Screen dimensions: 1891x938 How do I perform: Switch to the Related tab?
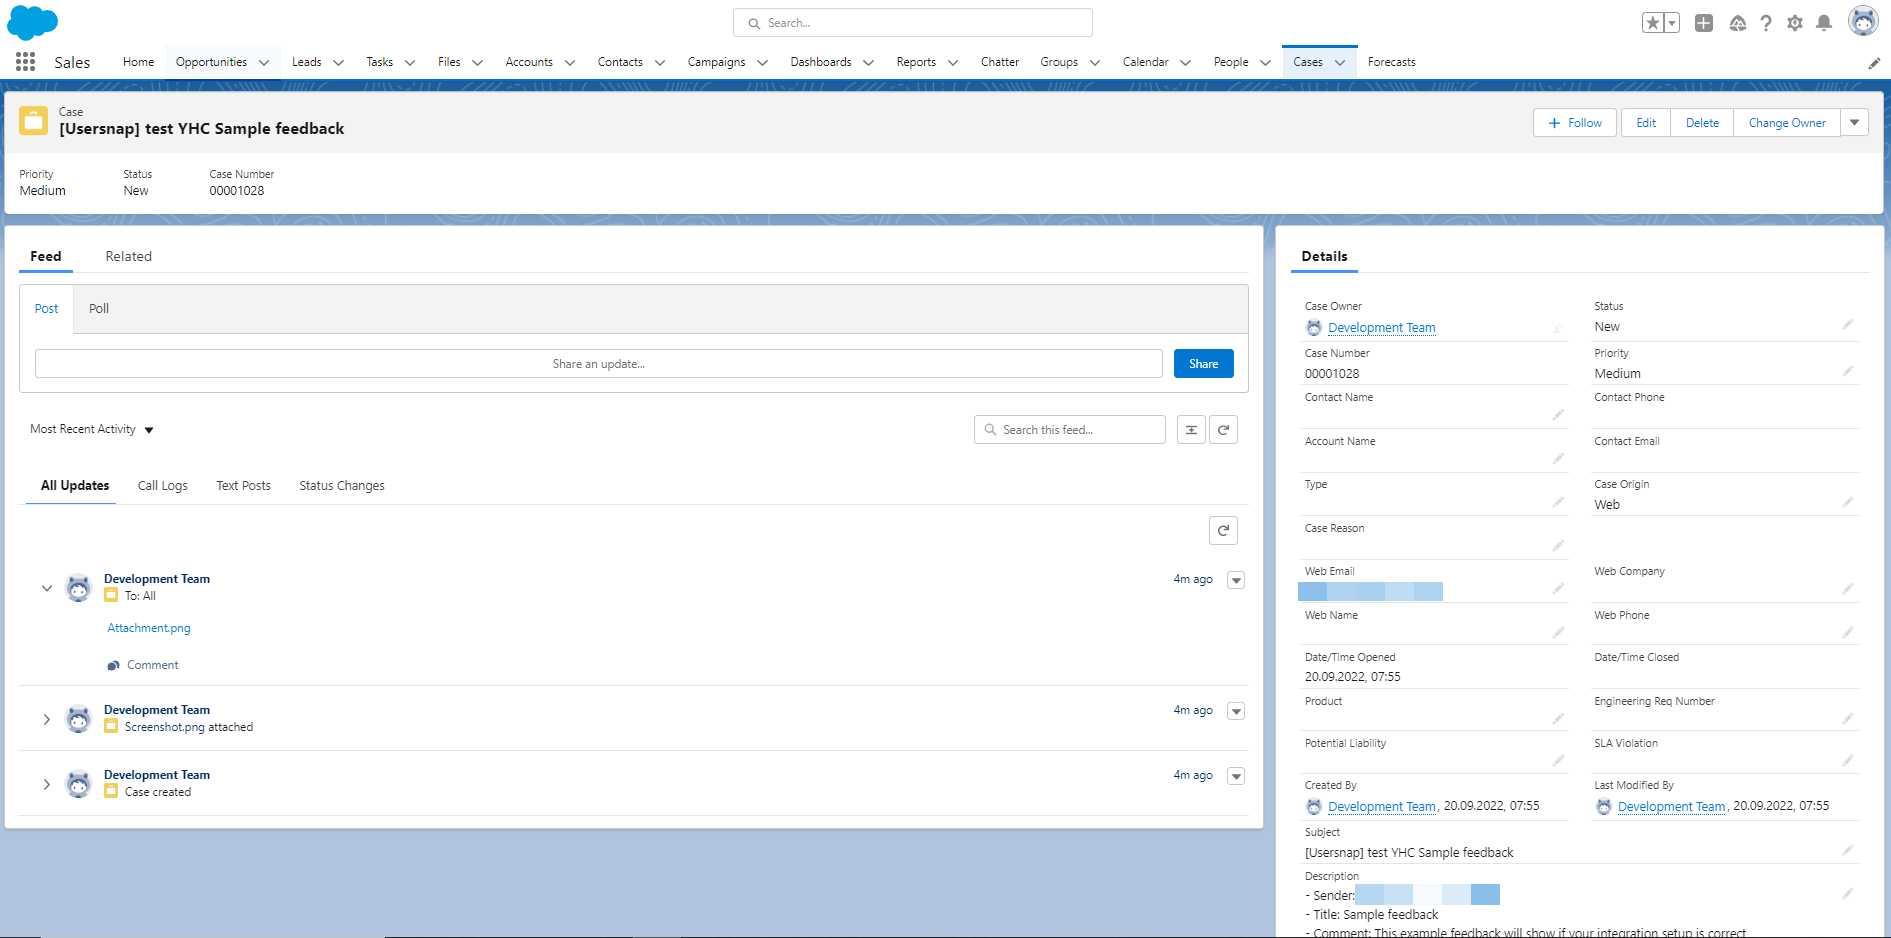point(129,256)
